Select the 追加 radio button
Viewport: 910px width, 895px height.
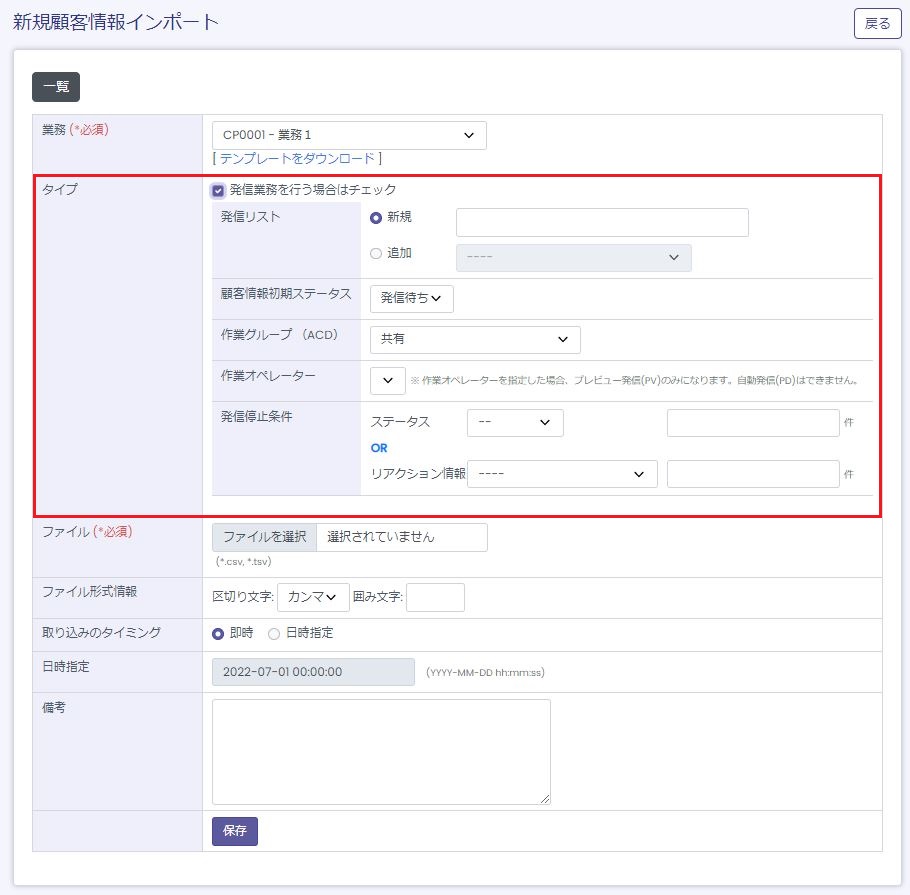376,254
